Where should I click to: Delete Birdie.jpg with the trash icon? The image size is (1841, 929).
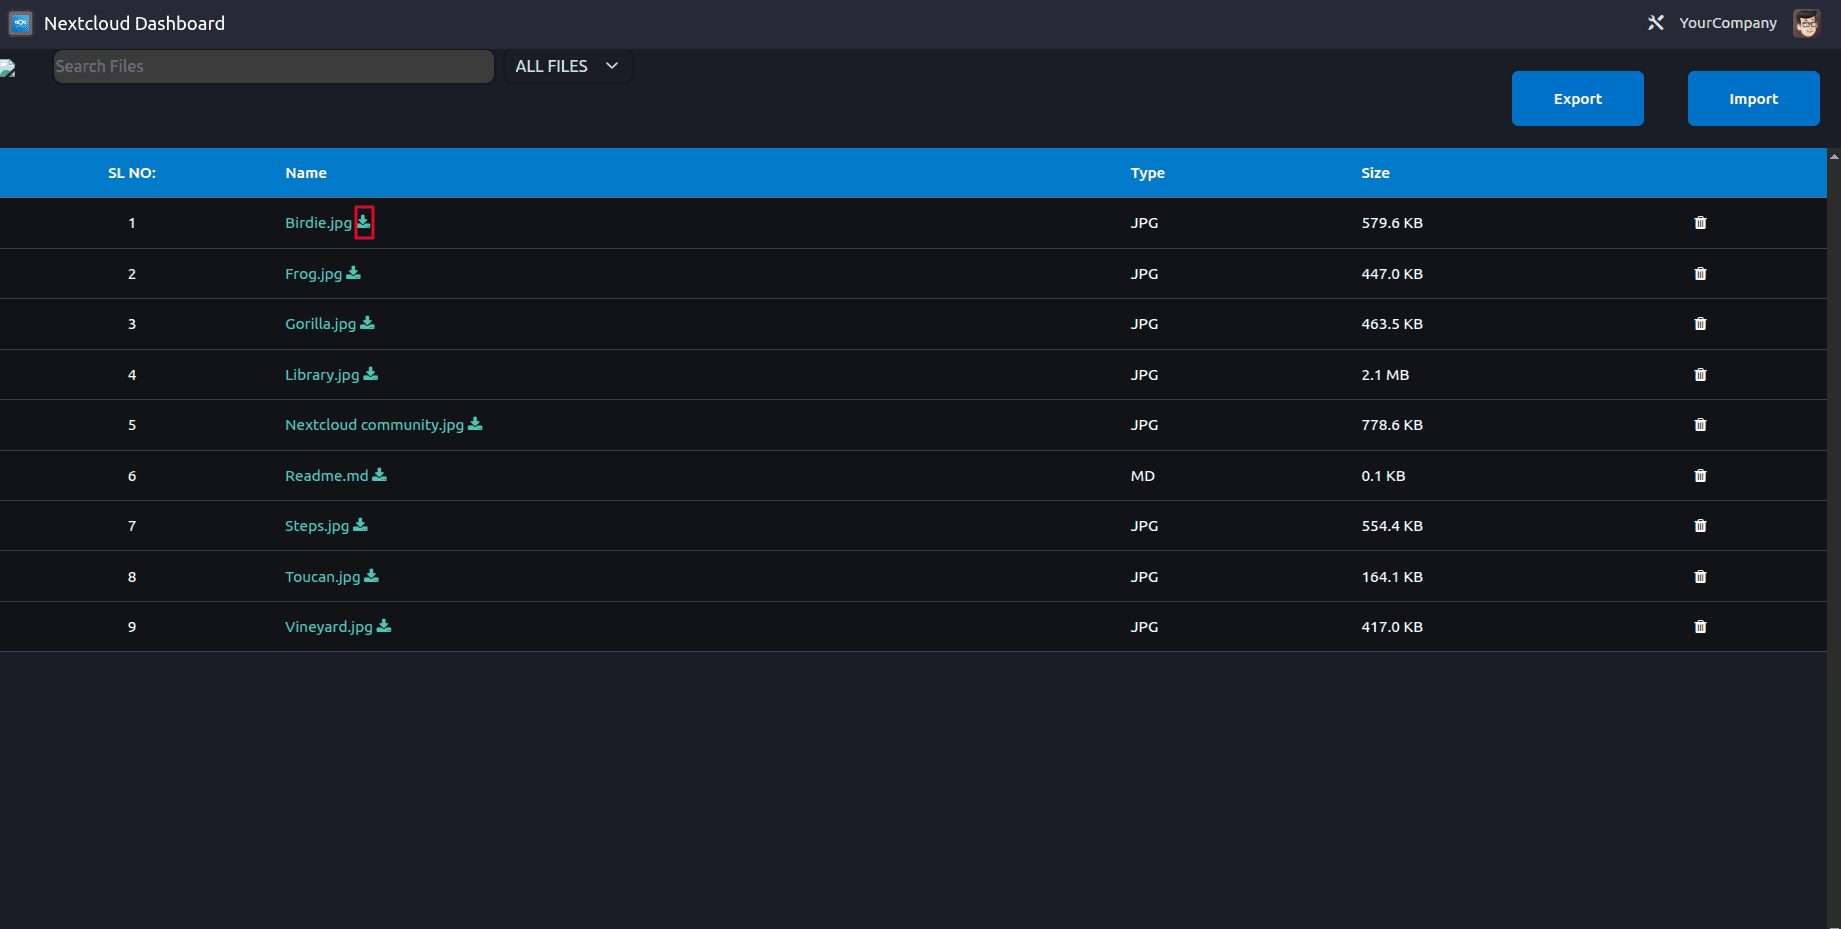[1700, 223]
